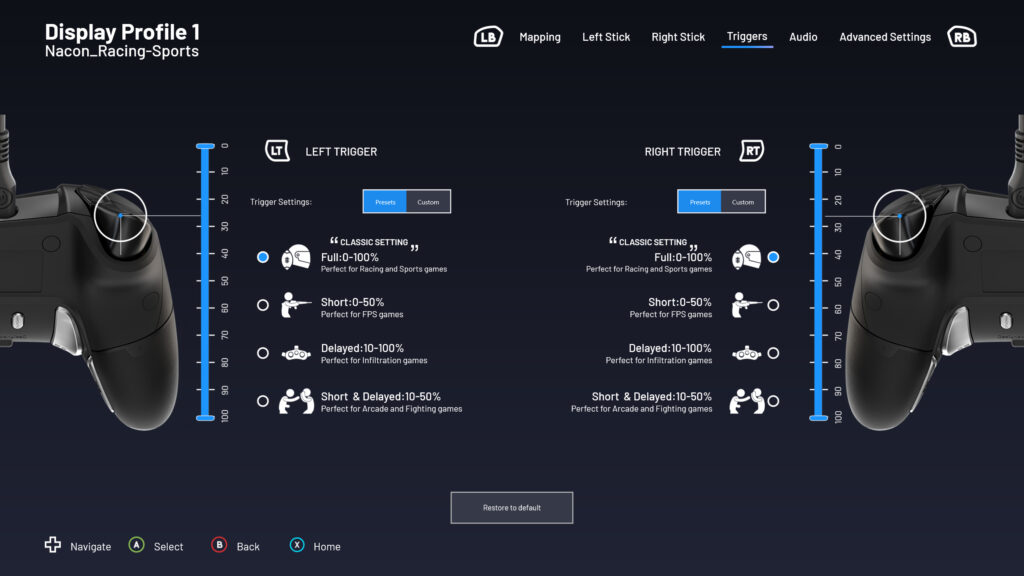Click the LB bumper icon

point(487,37)
